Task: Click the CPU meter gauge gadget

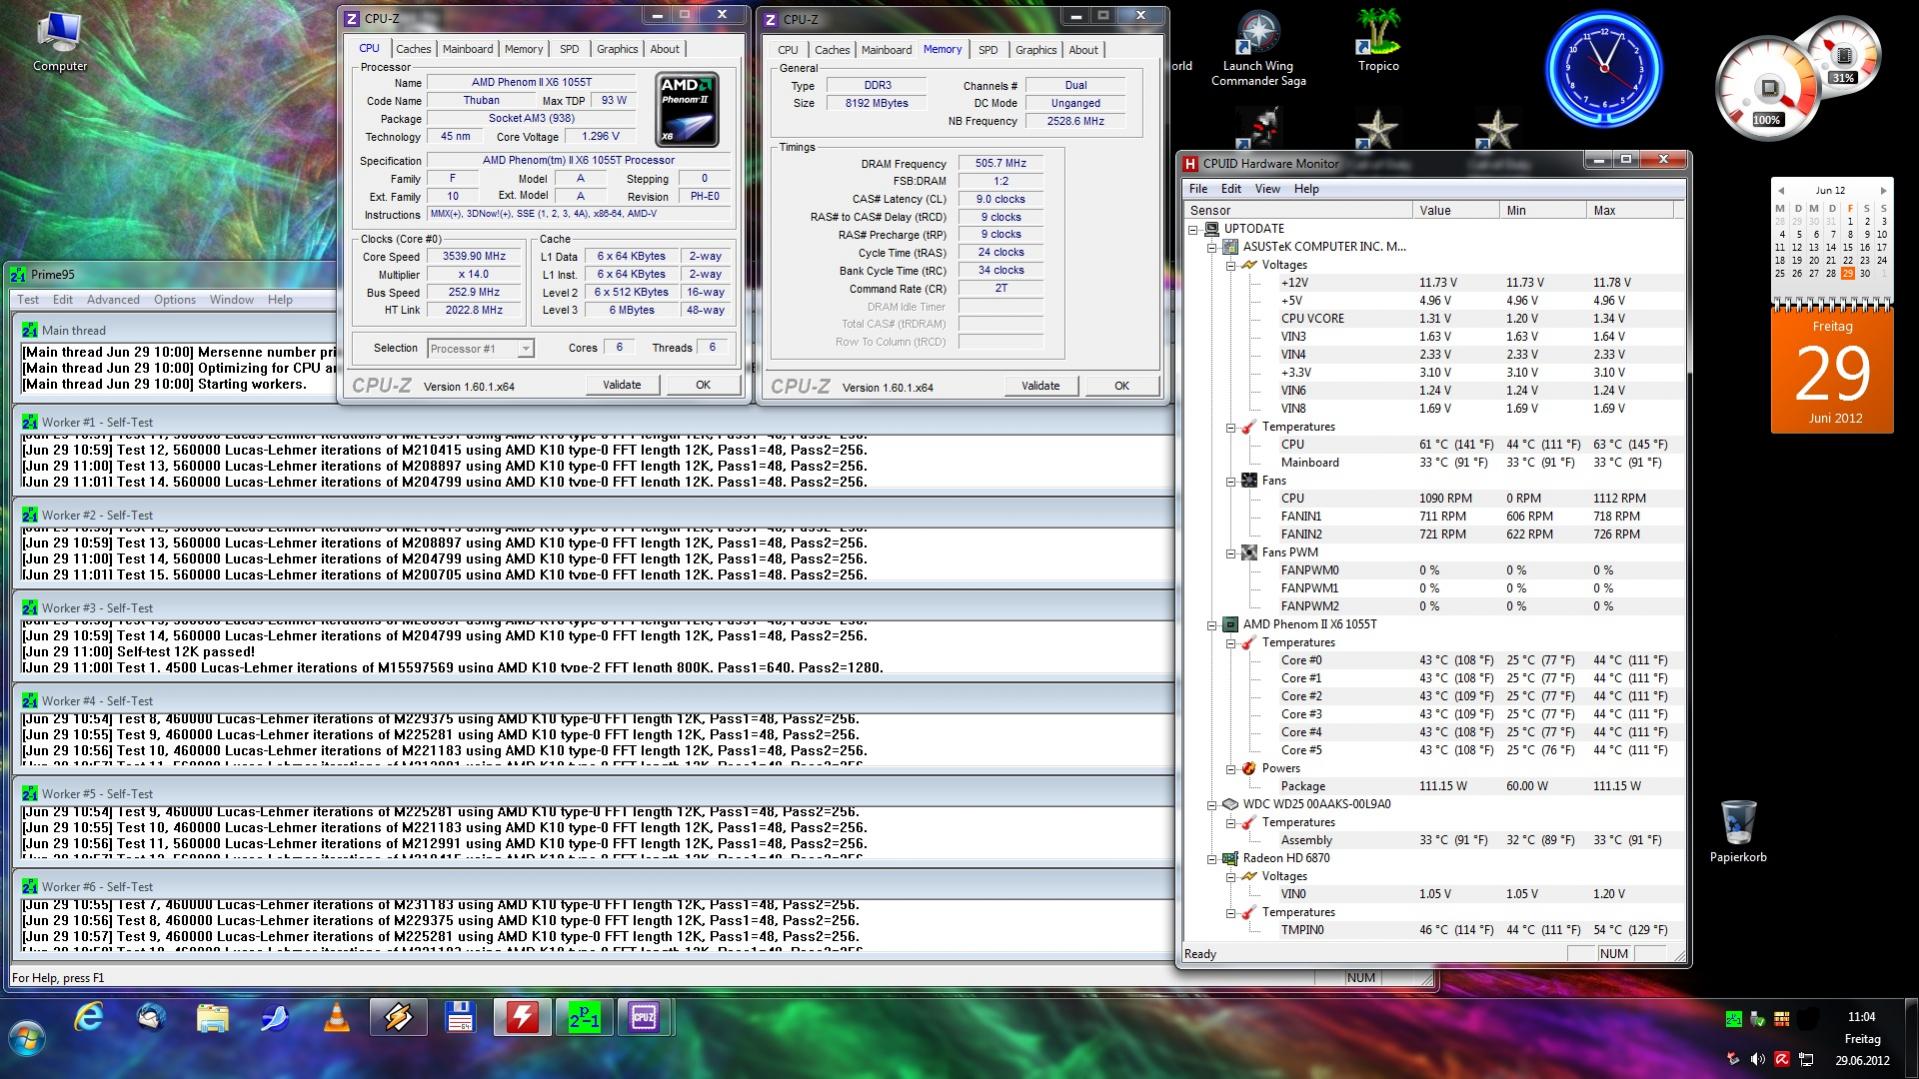Action: (x=1767, y=90)
